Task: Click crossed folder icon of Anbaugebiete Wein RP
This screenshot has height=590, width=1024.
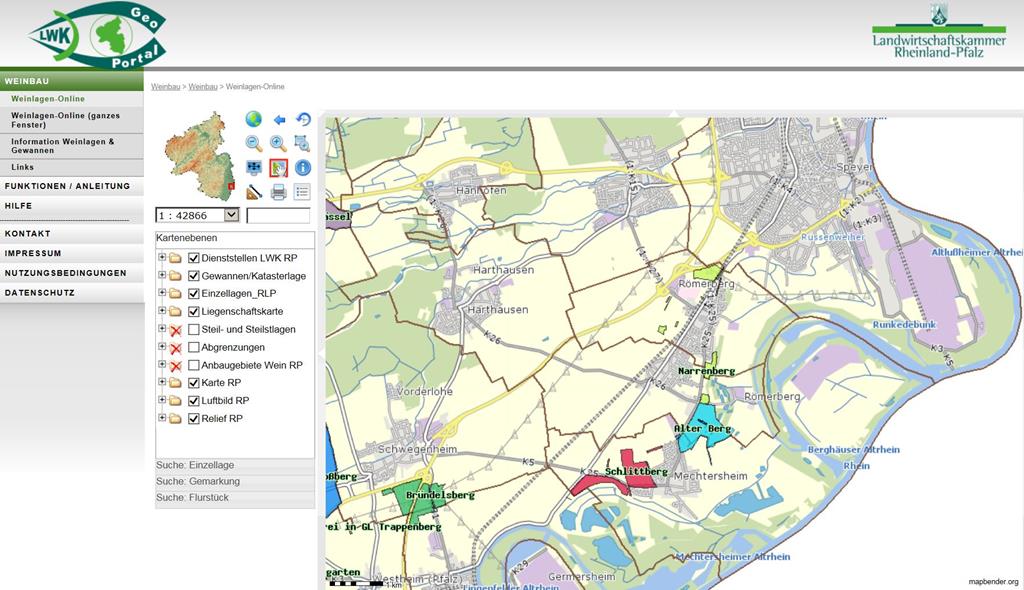Action: (175, 365)
